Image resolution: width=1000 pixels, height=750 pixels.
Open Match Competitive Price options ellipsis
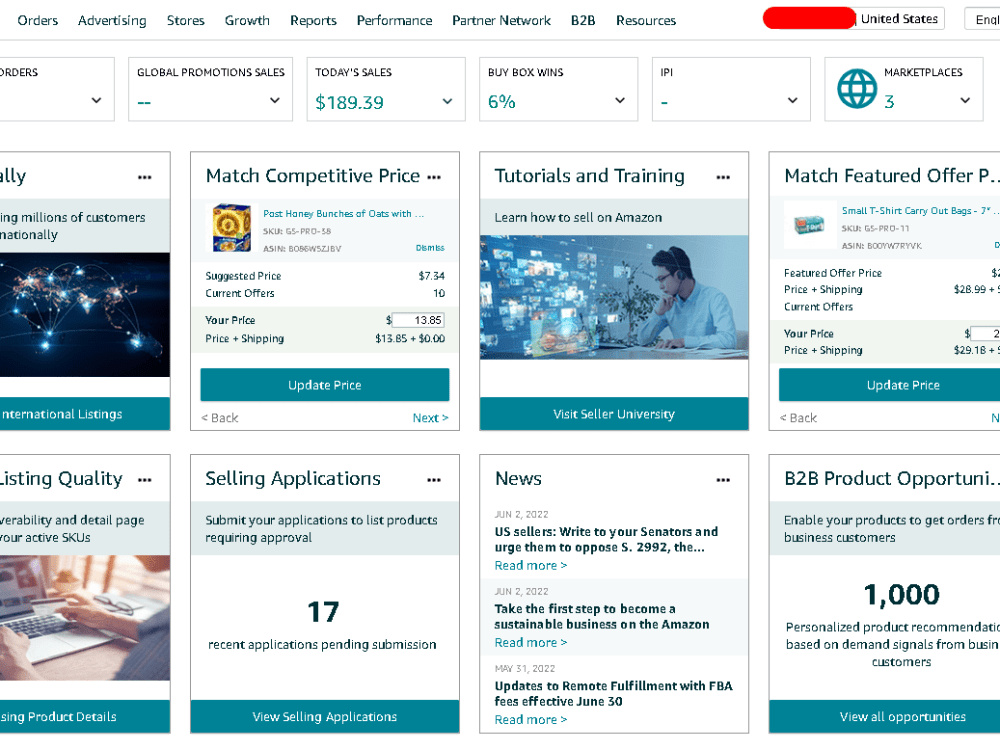coord(434,177)
